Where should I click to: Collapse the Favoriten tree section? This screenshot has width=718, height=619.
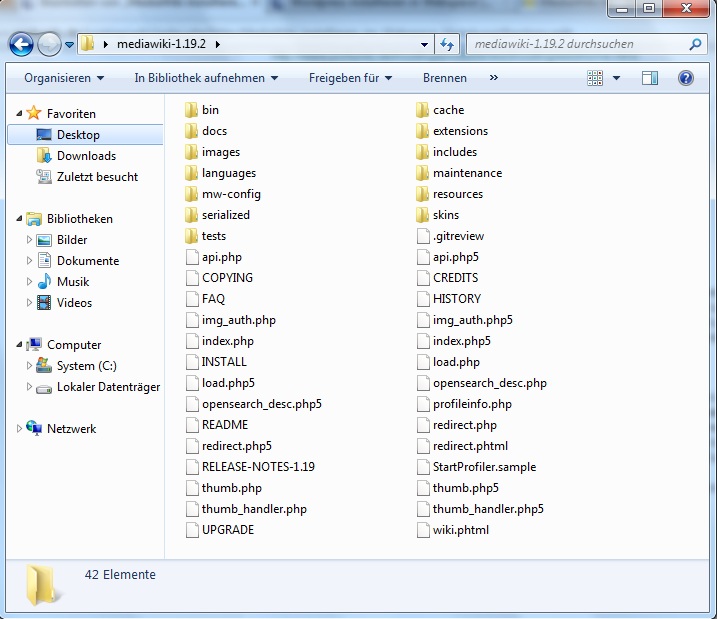[x=18, y=114]
